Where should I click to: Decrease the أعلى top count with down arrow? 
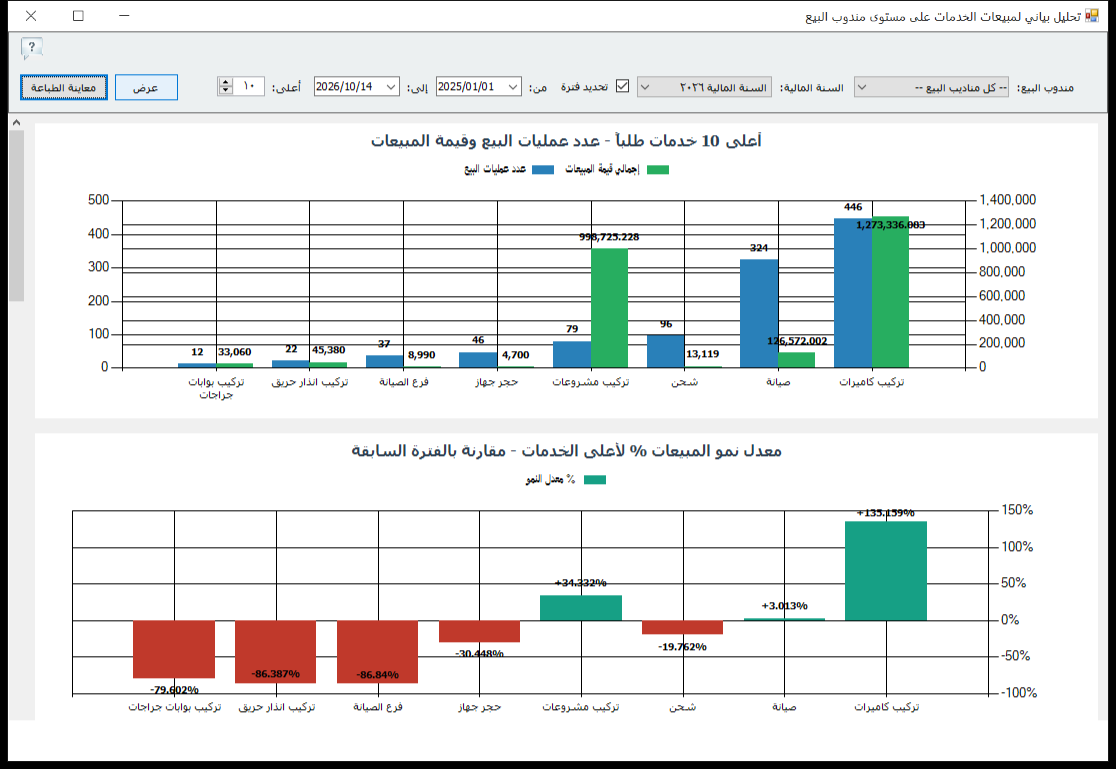tap(226, 91)
